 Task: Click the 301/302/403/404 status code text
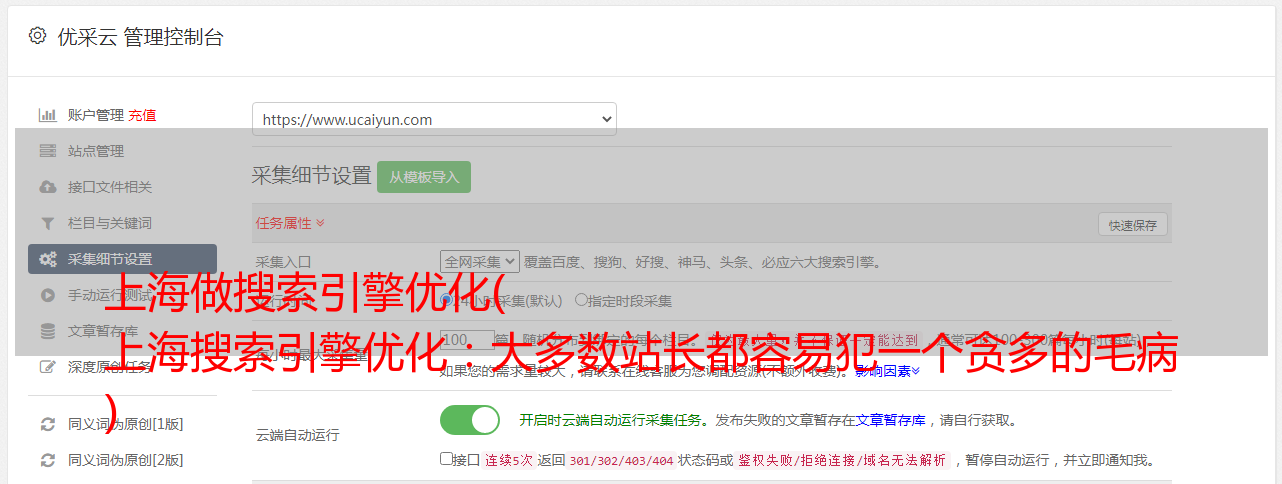click(x=619, y=460)
